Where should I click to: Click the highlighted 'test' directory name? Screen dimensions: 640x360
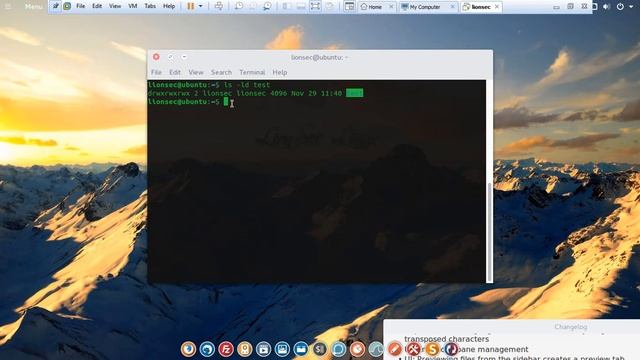[354, 93]
